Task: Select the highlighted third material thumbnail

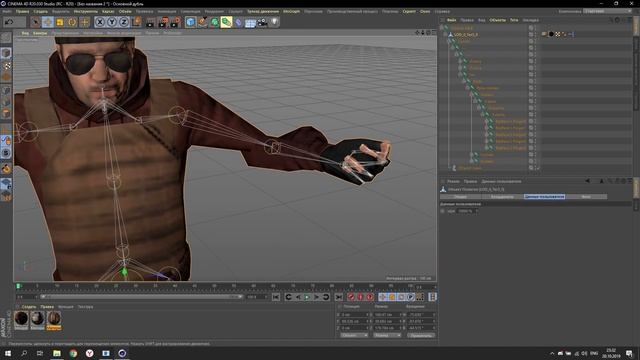Action: tap(54, 319)
